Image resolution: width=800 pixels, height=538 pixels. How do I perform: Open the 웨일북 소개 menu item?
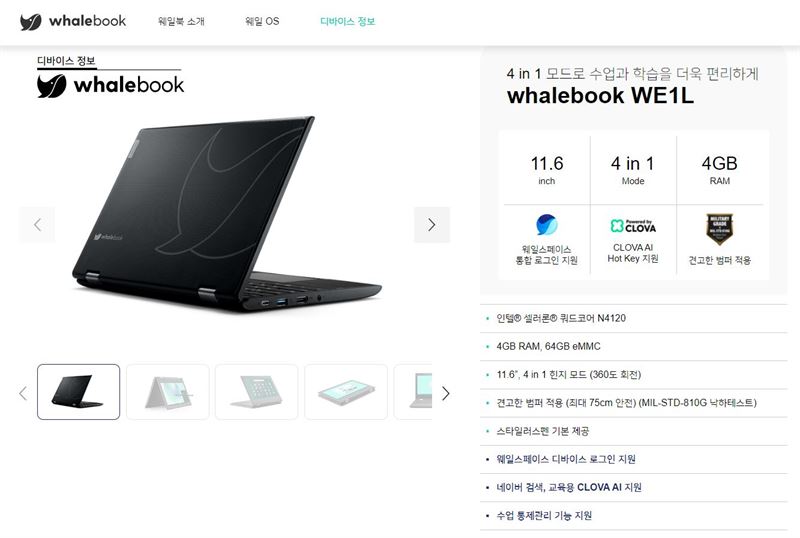click(181, 21)
